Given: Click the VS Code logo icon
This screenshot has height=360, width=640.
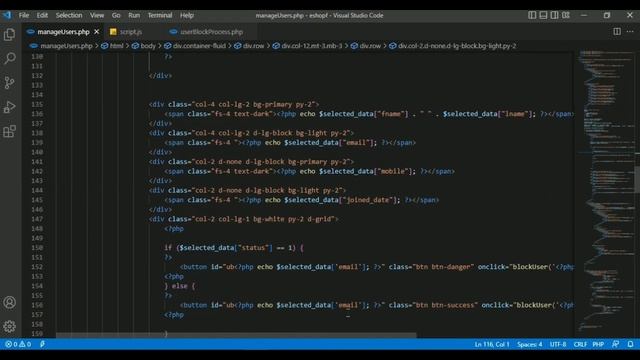Looking at the screenshot, I should 7,16.
